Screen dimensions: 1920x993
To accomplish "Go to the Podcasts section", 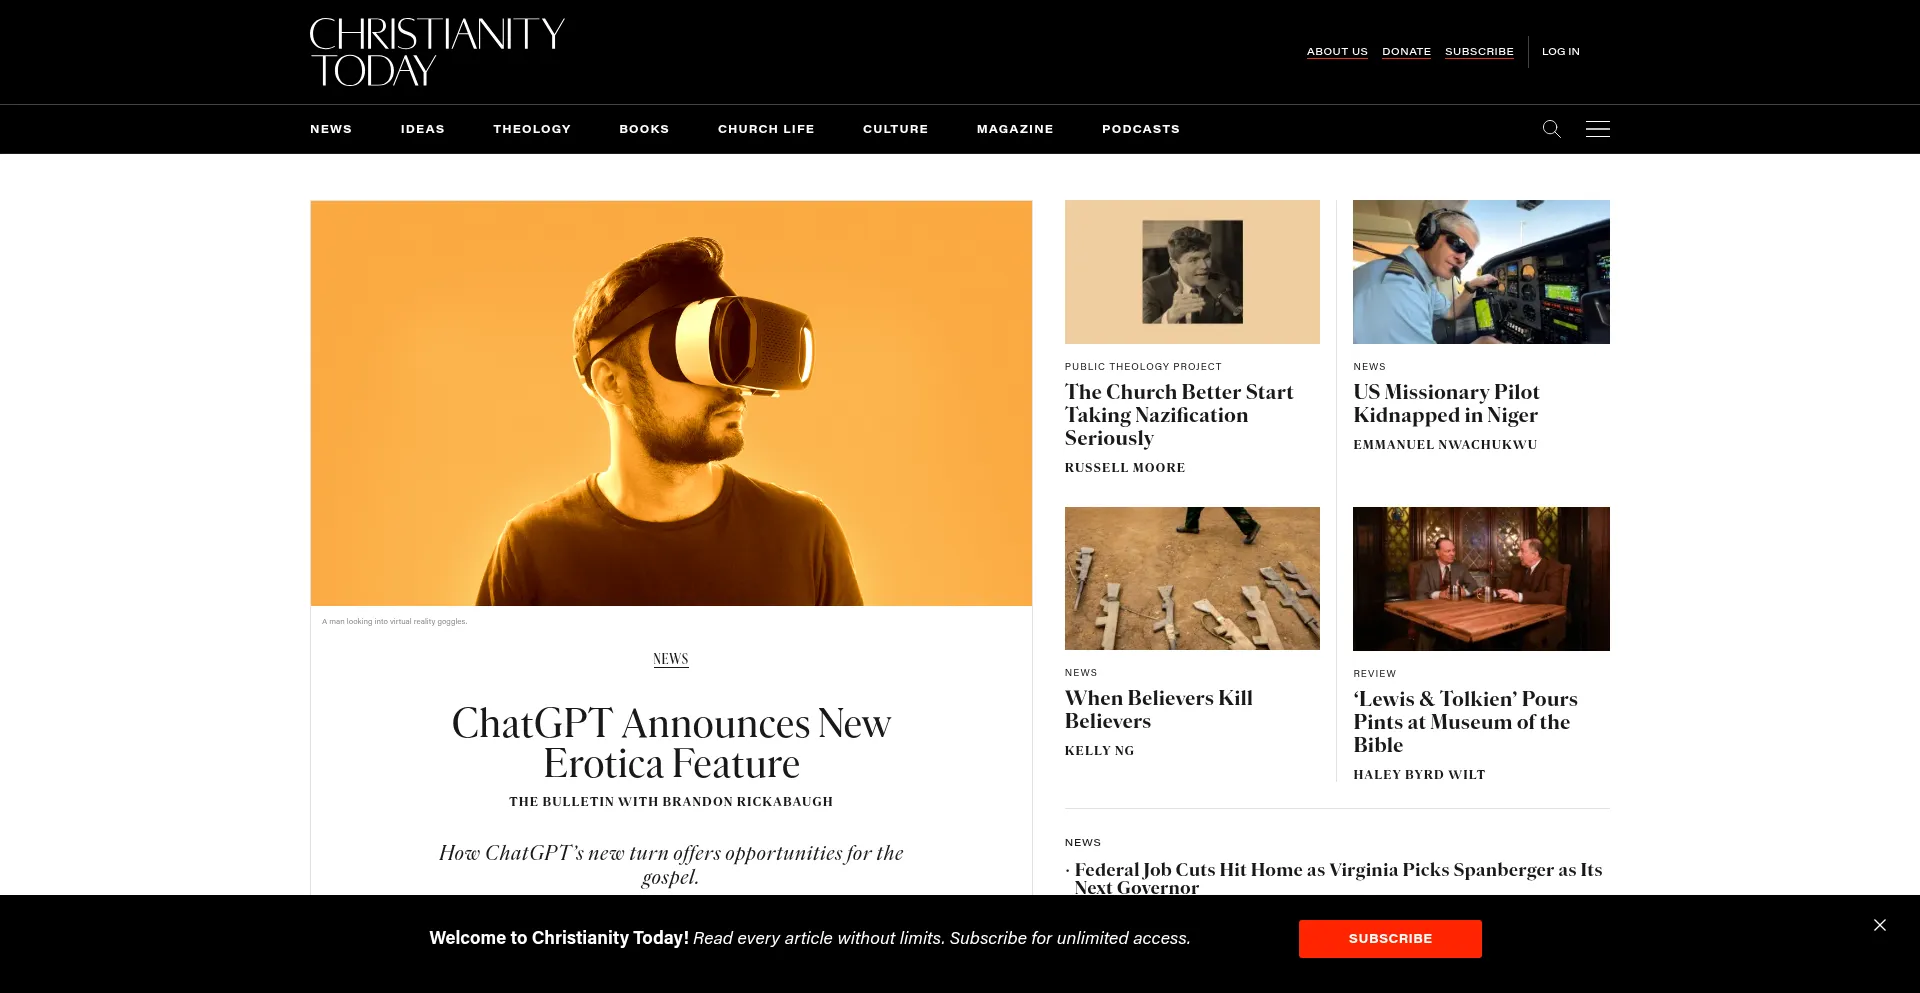I will pos(1141,129).
